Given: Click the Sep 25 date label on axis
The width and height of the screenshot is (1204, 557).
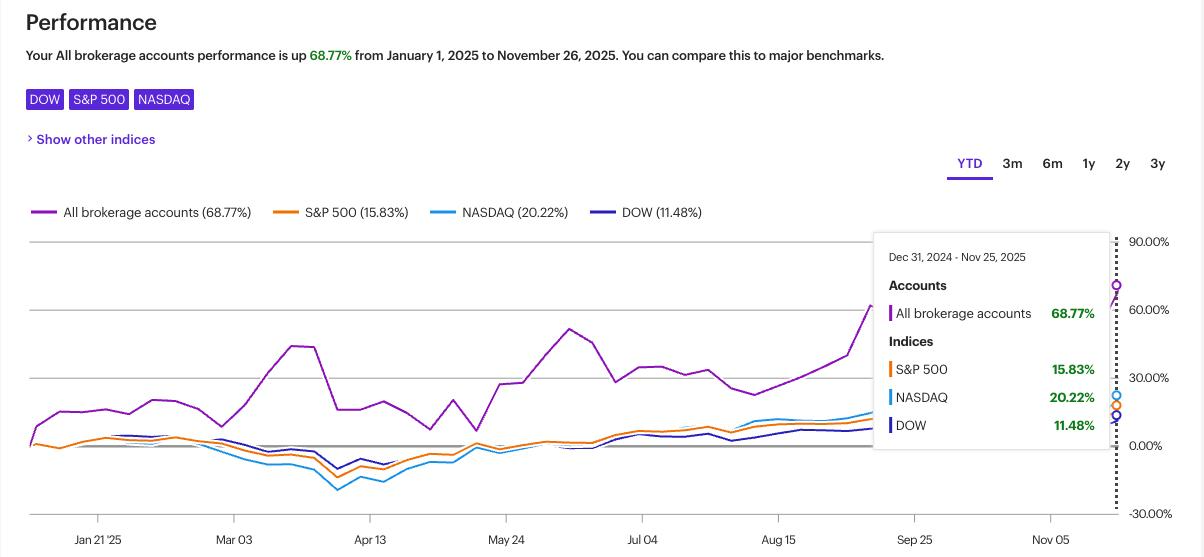Looking at the screenshot, I should point(914,539).
